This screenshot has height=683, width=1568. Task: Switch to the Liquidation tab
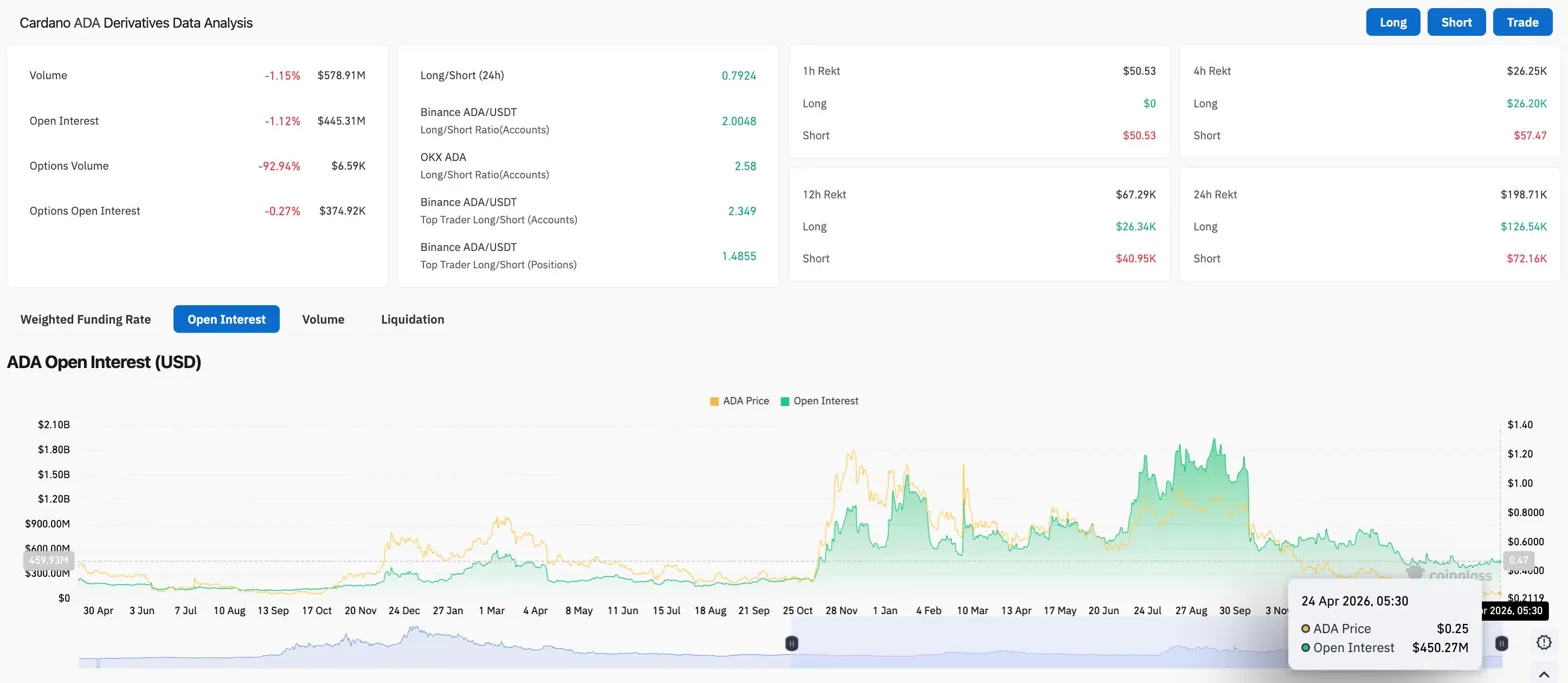click(412, 319)
